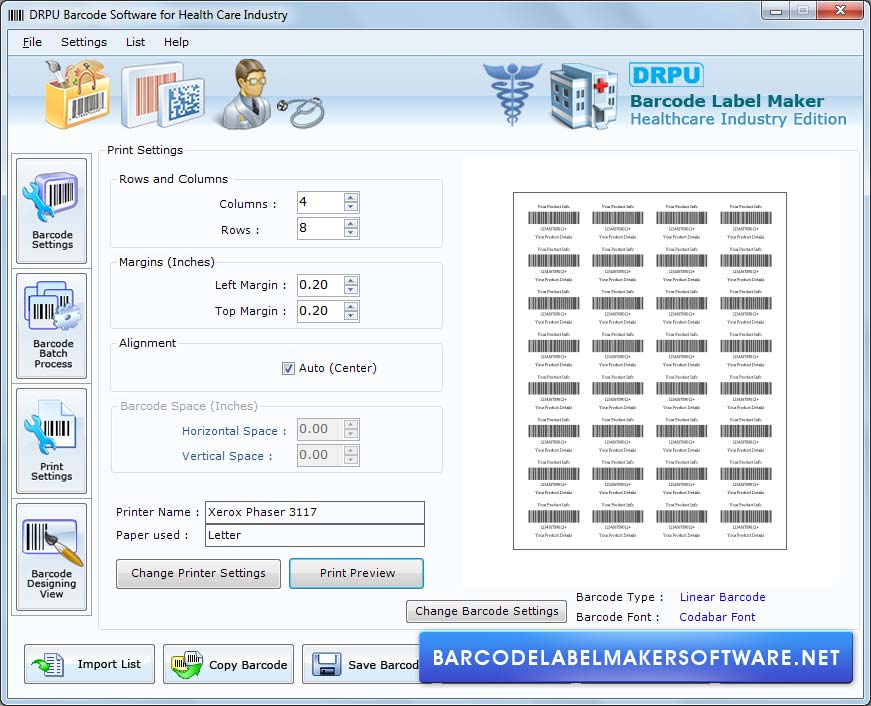Click the Import List button label
871x706 pixels.
coord(109,664)
